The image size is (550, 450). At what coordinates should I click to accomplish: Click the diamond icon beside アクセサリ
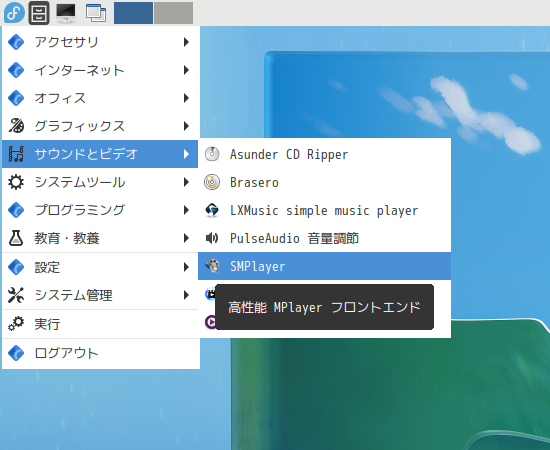tap(16, 42)
